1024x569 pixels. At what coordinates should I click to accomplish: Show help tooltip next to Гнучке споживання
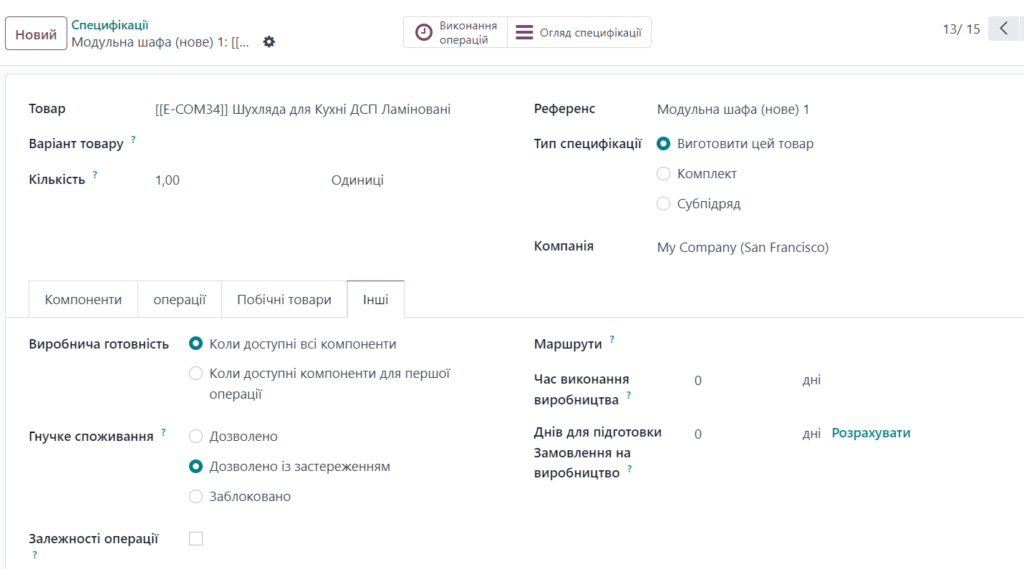[x=163, y=432]
